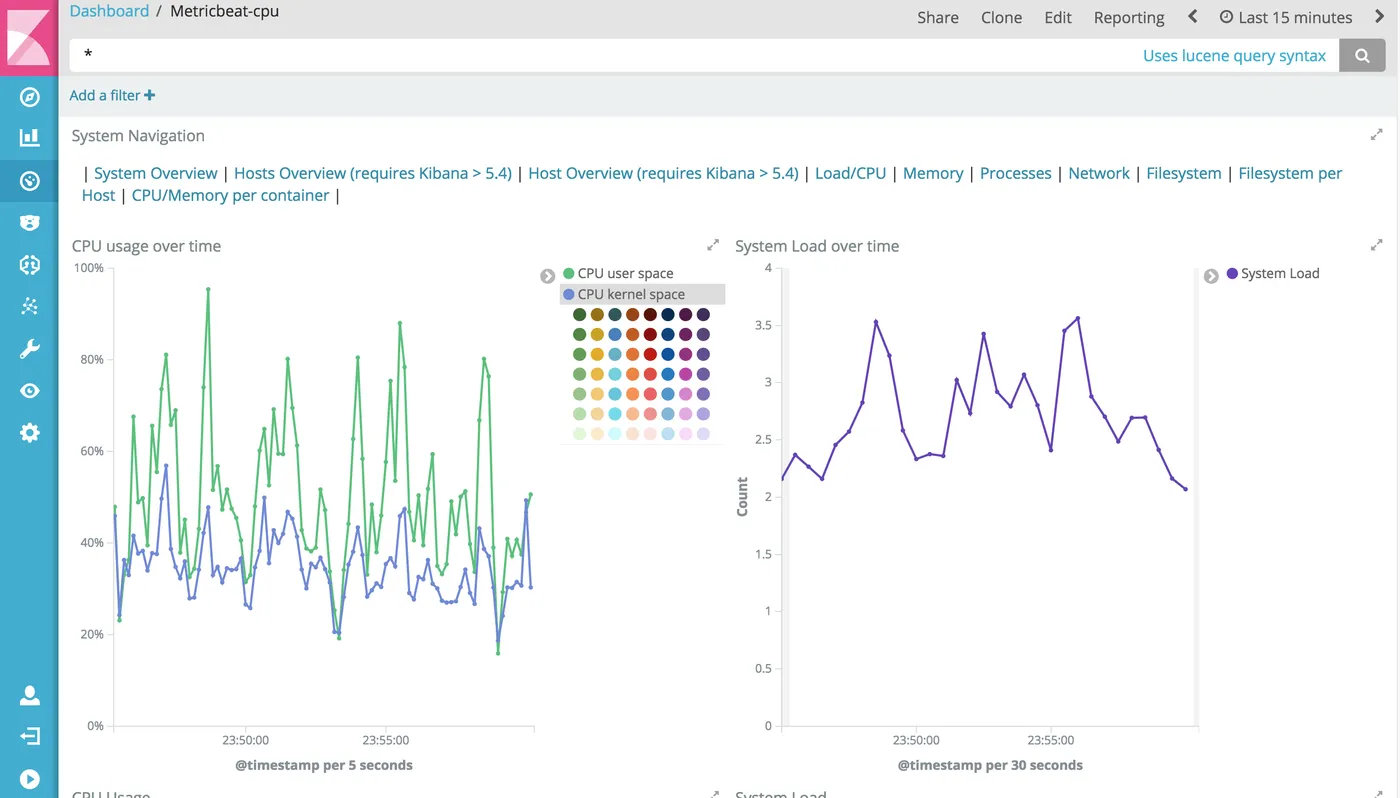
Task: Open Dashboard via the gauge sidebar icon
Action: tap(30, 181)
